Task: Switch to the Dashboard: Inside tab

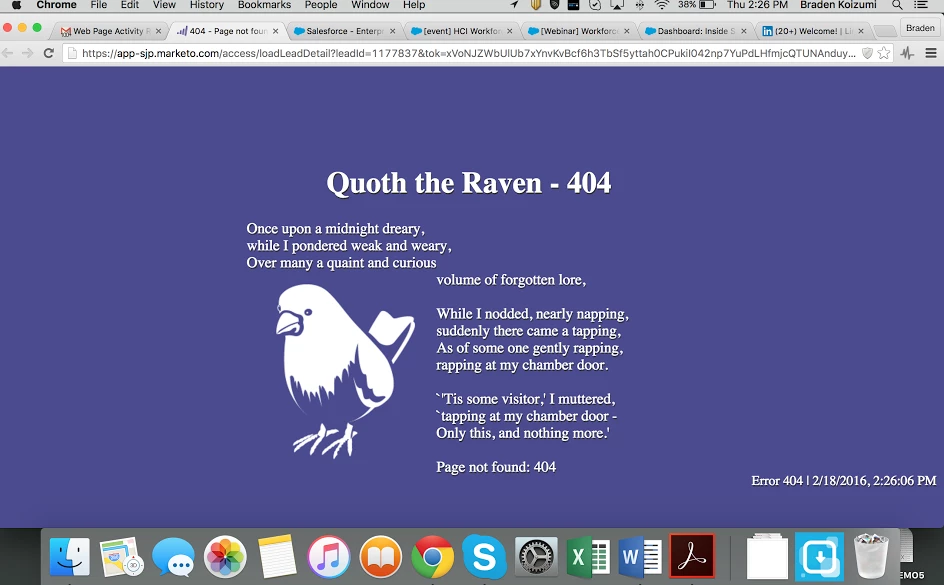Action: (x=695, y=31)
